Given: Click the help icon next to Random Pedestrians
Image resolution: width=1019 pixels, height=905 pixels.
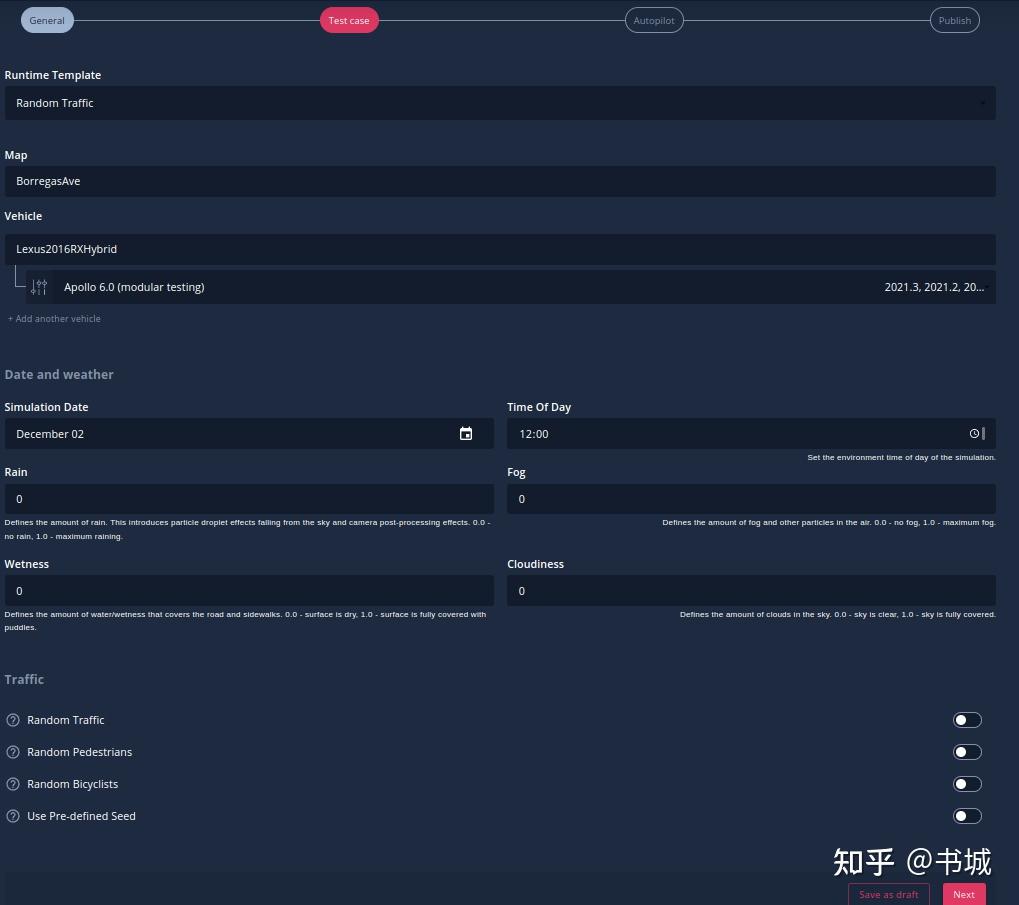Looking at the screenshot, I should pyautogui.click(x=13, y=752).
